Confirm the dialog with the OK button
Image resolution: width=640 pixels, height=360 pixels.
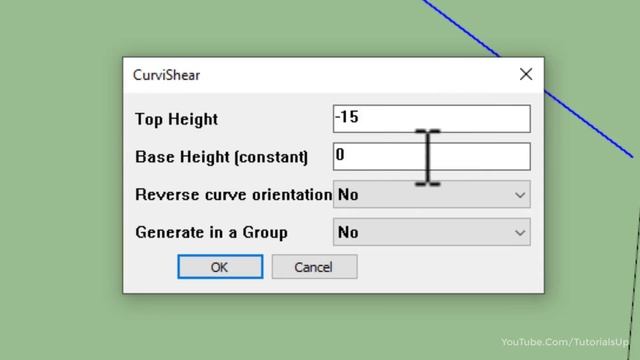coord(220,267)
